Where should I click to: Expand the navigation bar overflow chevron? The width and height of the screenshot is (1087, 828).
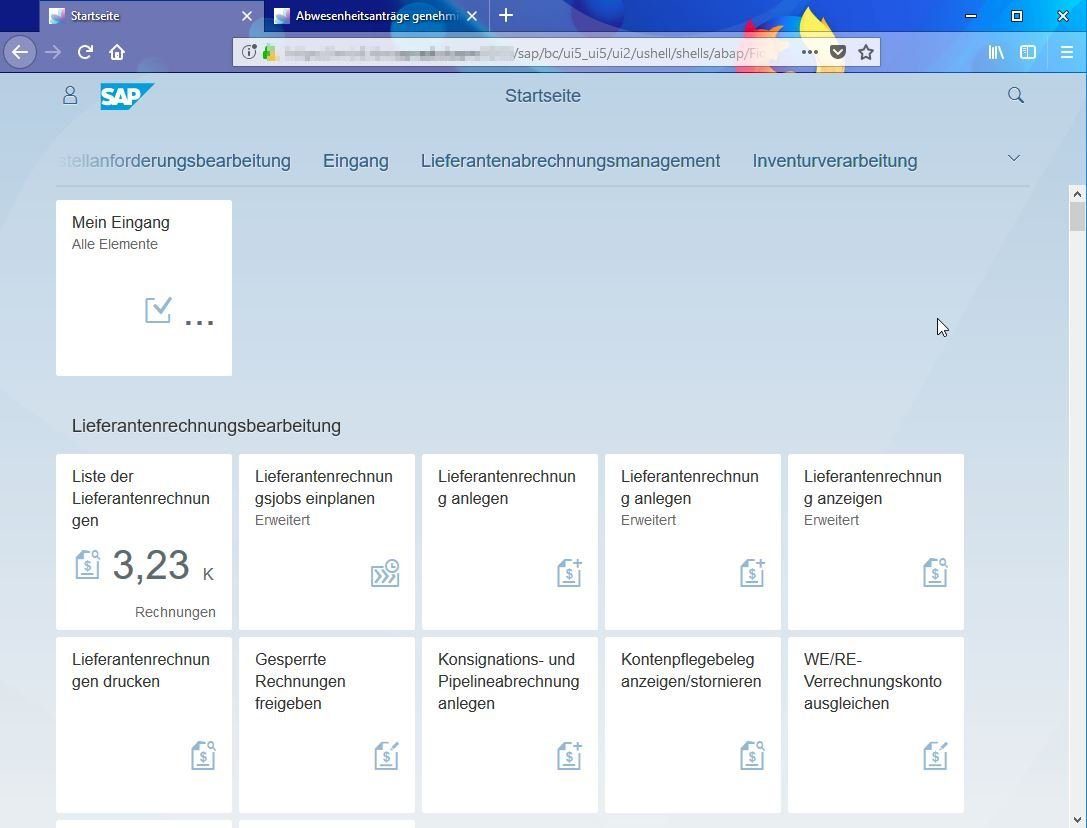click(1014, 158)
